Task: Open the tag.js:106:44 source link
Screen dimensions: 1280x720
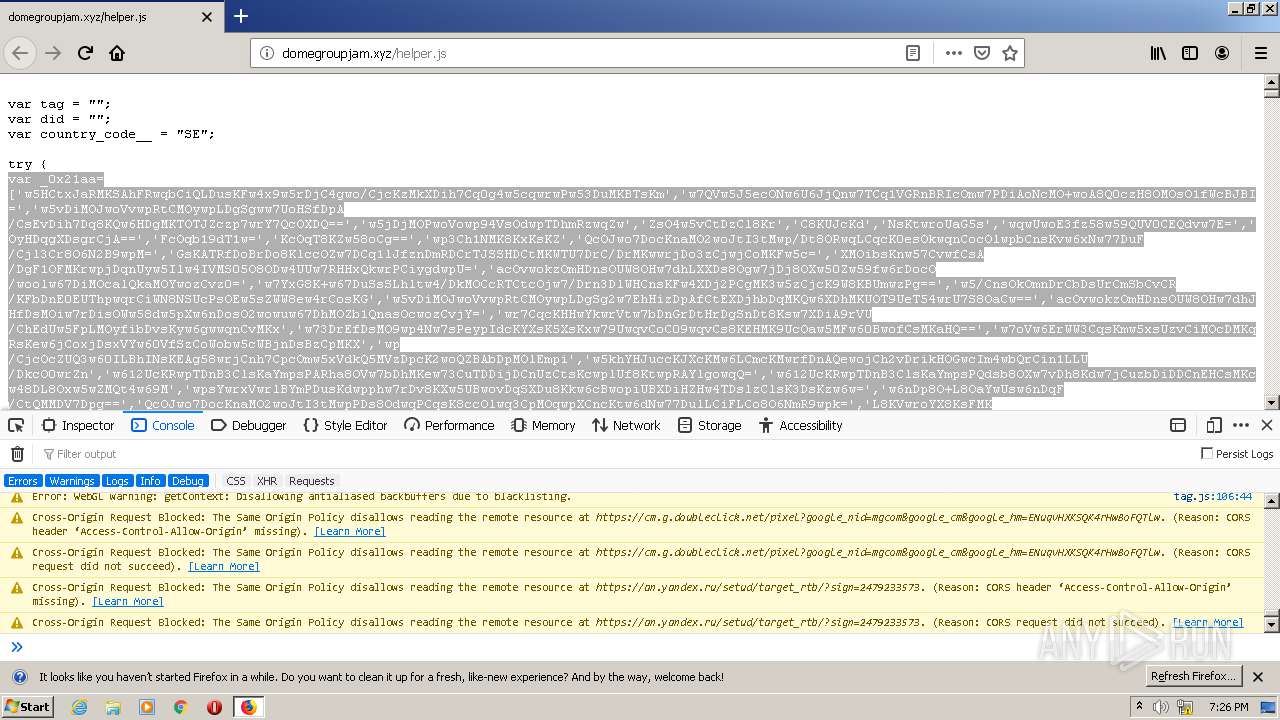Action: 1213,496
